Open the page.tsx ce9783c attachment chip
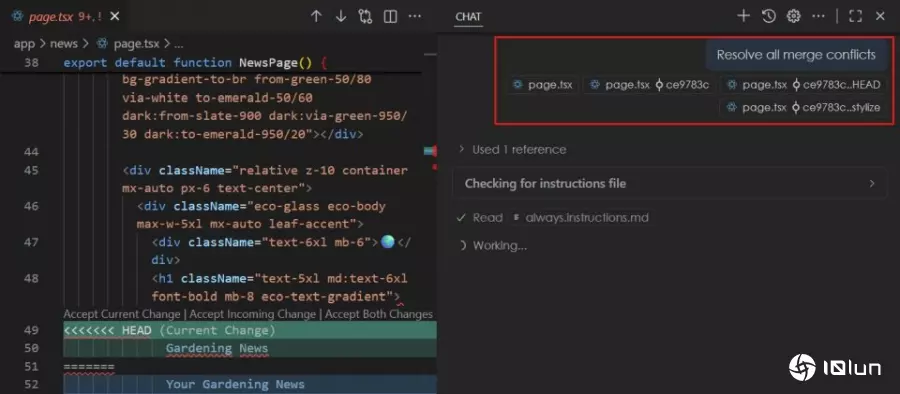900x394 pixels. tap(649, 85)
